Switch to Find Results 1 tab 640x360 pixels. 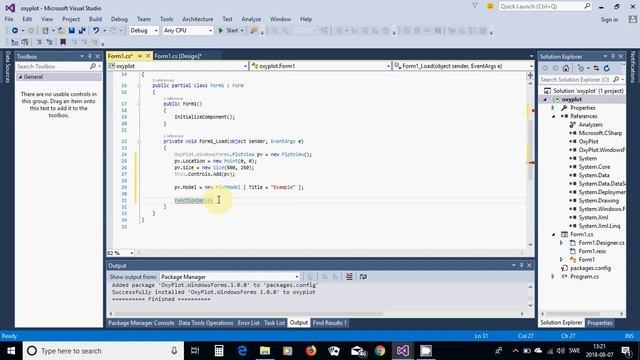point(329,323)
